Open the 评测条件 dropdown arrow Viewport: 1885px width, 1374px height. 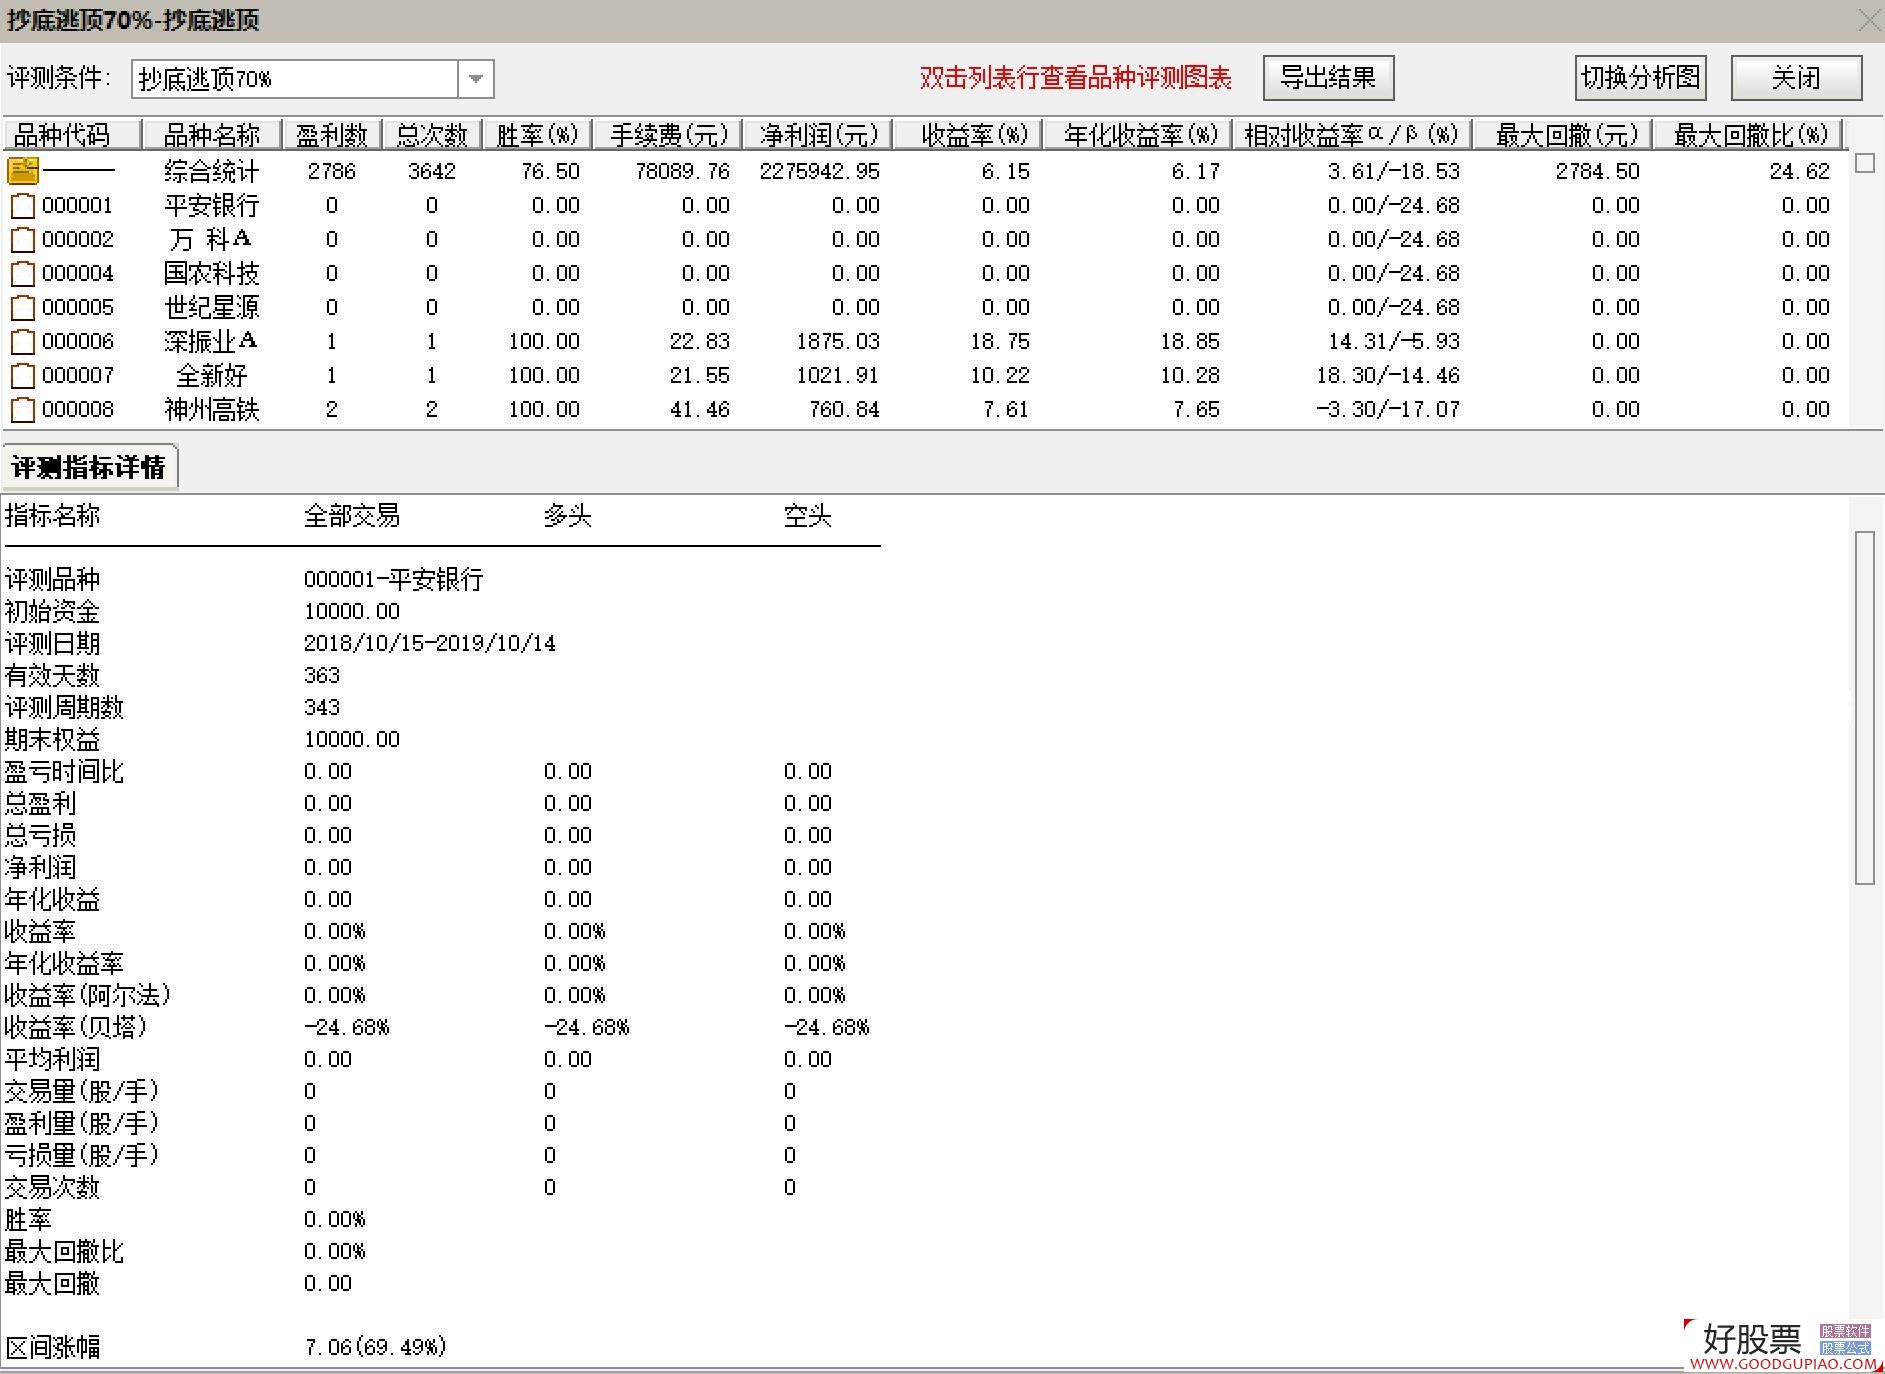(x=476, y=79)
